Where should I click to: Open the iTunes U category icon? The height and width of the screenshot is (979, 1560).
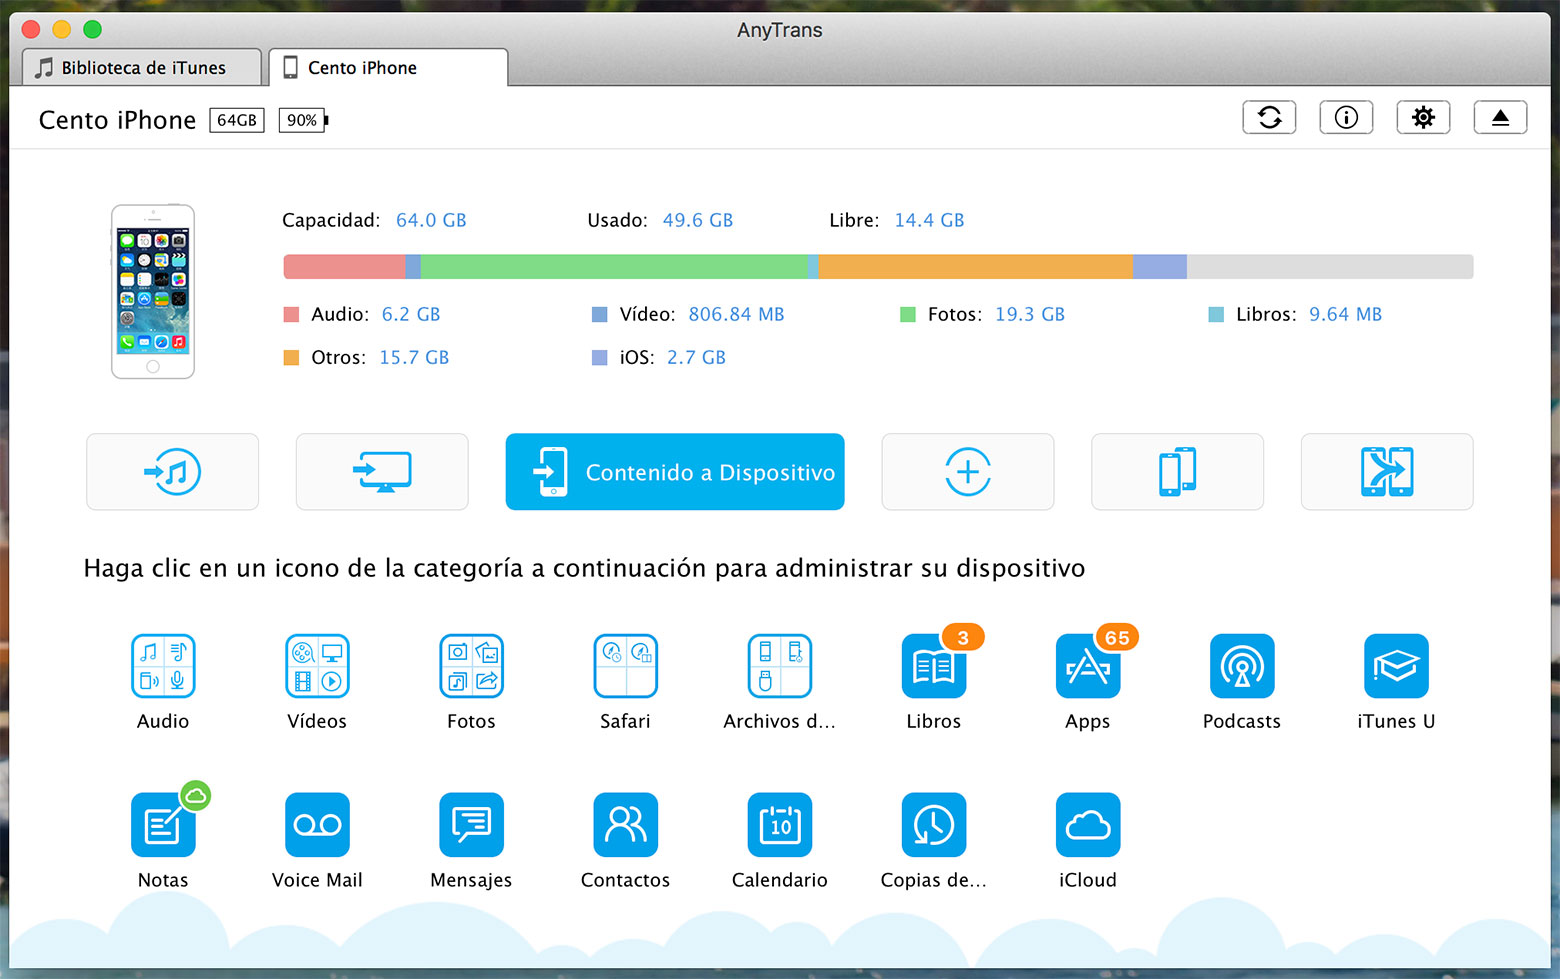pos(1396,666)
